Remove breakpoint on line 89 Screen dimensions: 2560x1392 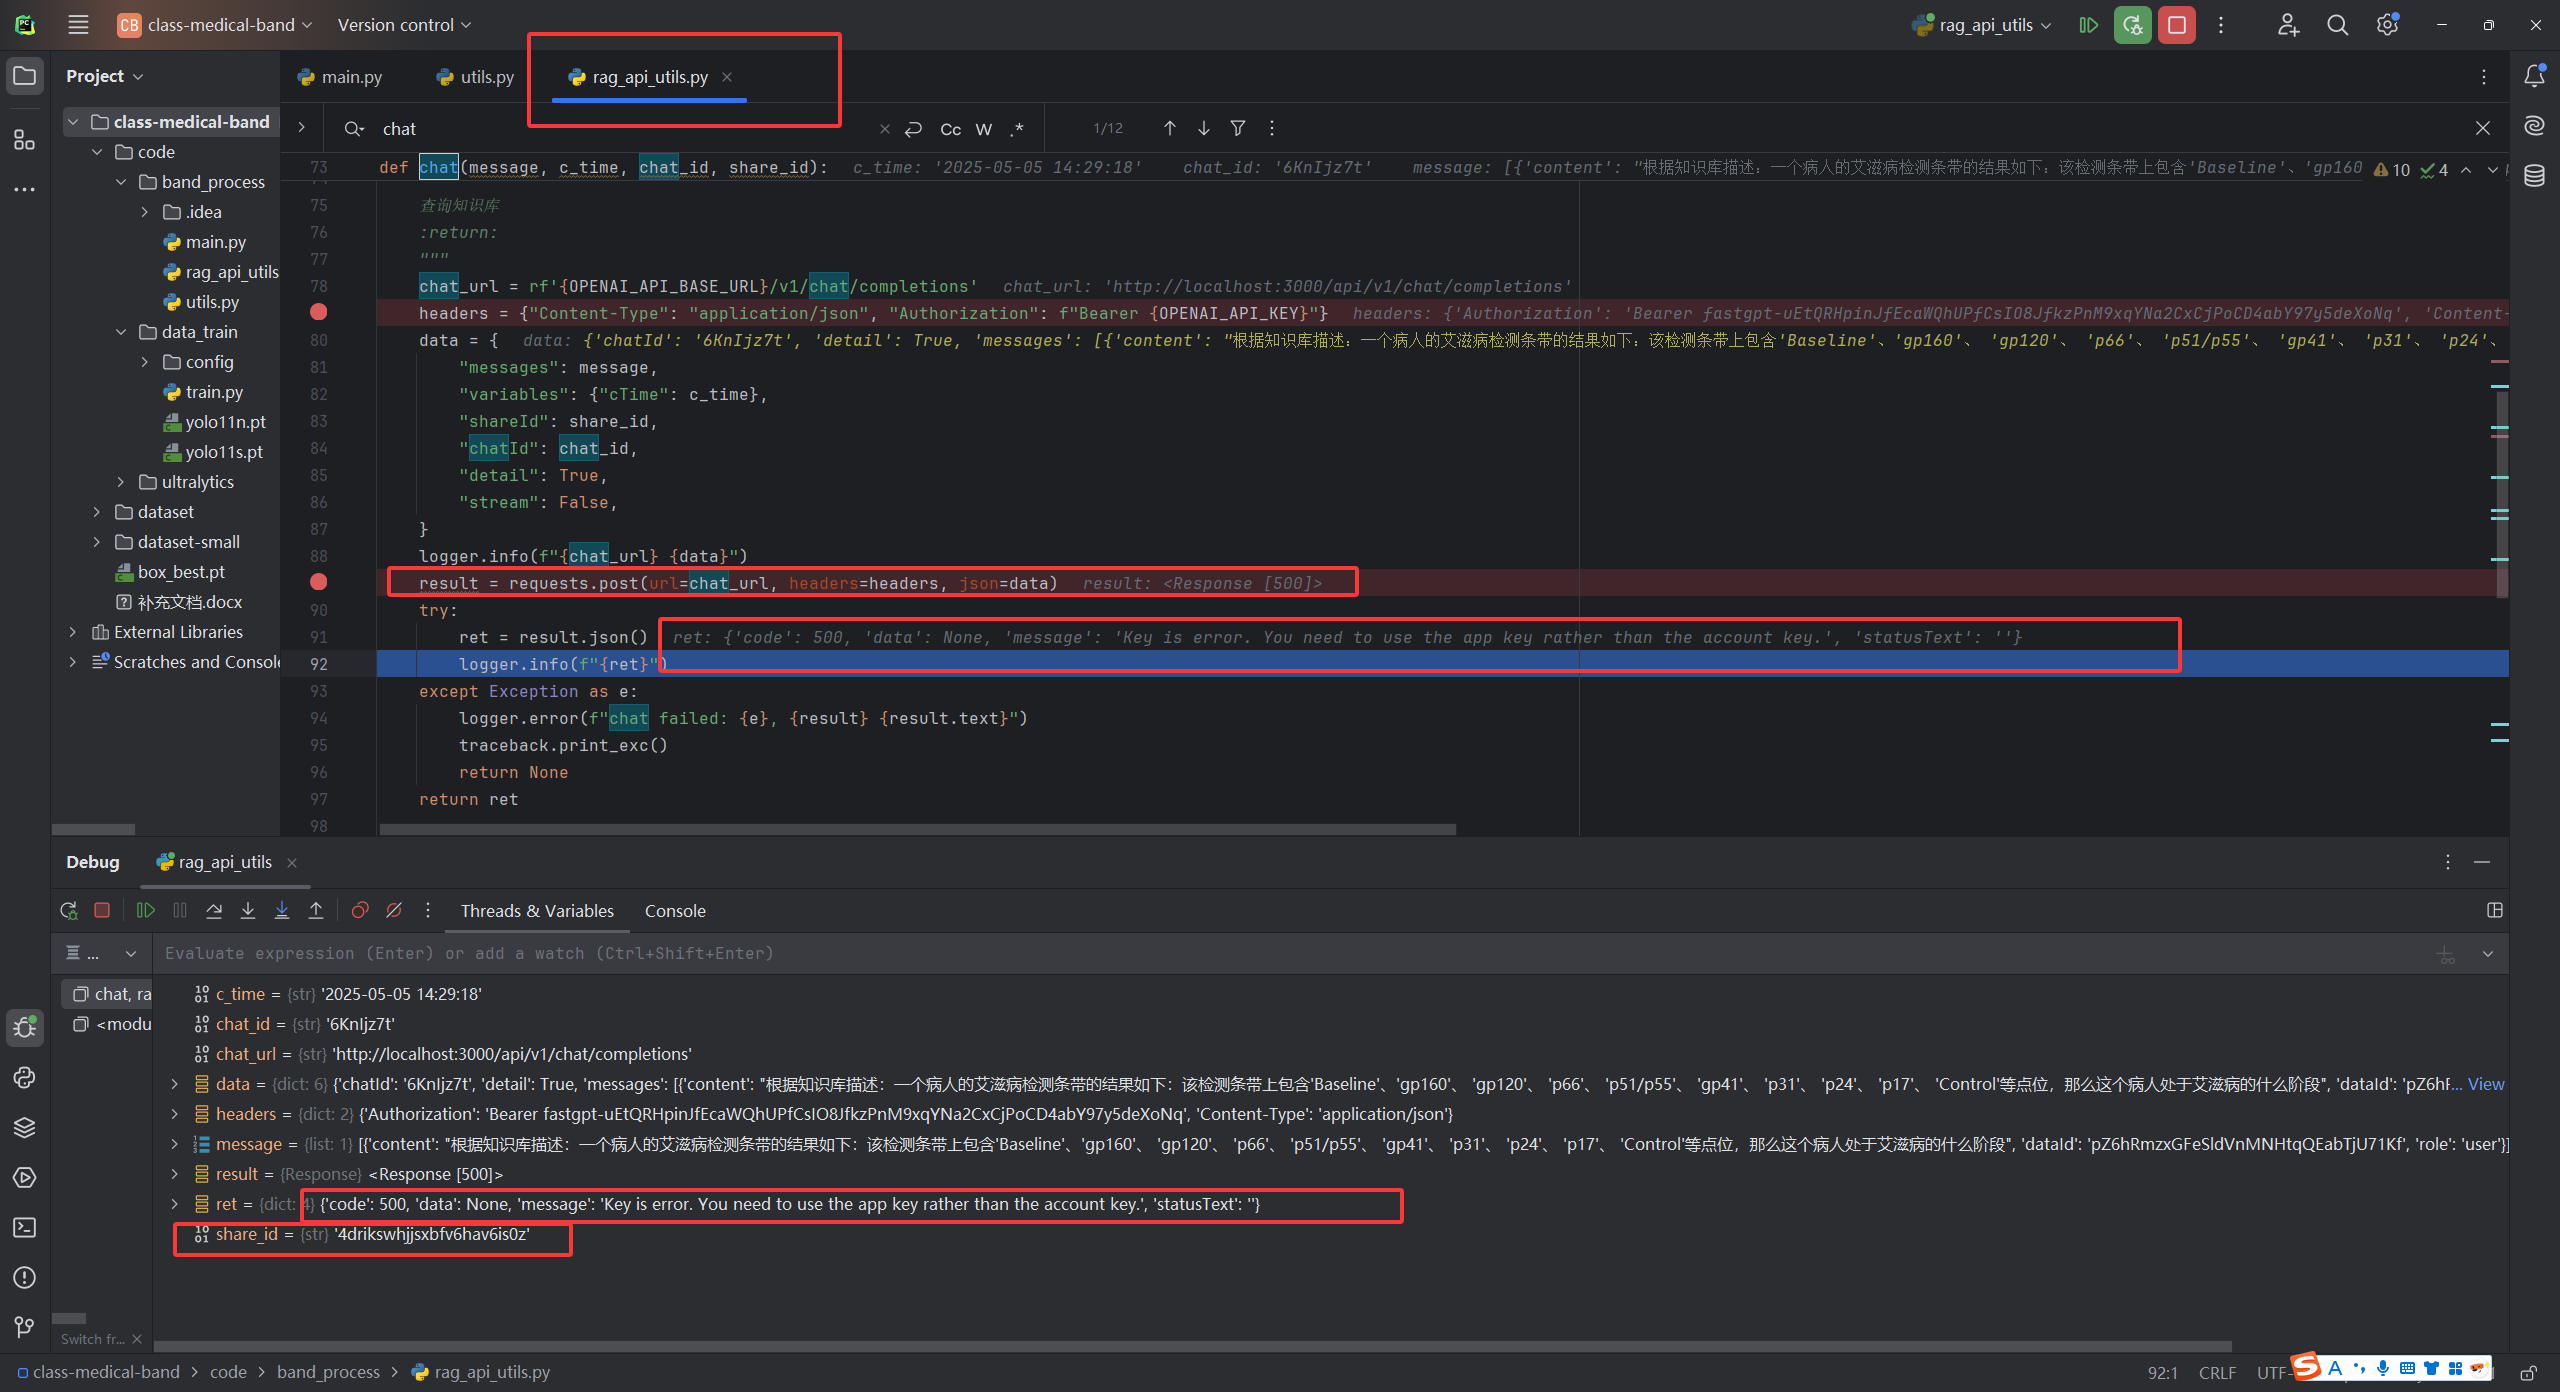[x=318, y=582]
